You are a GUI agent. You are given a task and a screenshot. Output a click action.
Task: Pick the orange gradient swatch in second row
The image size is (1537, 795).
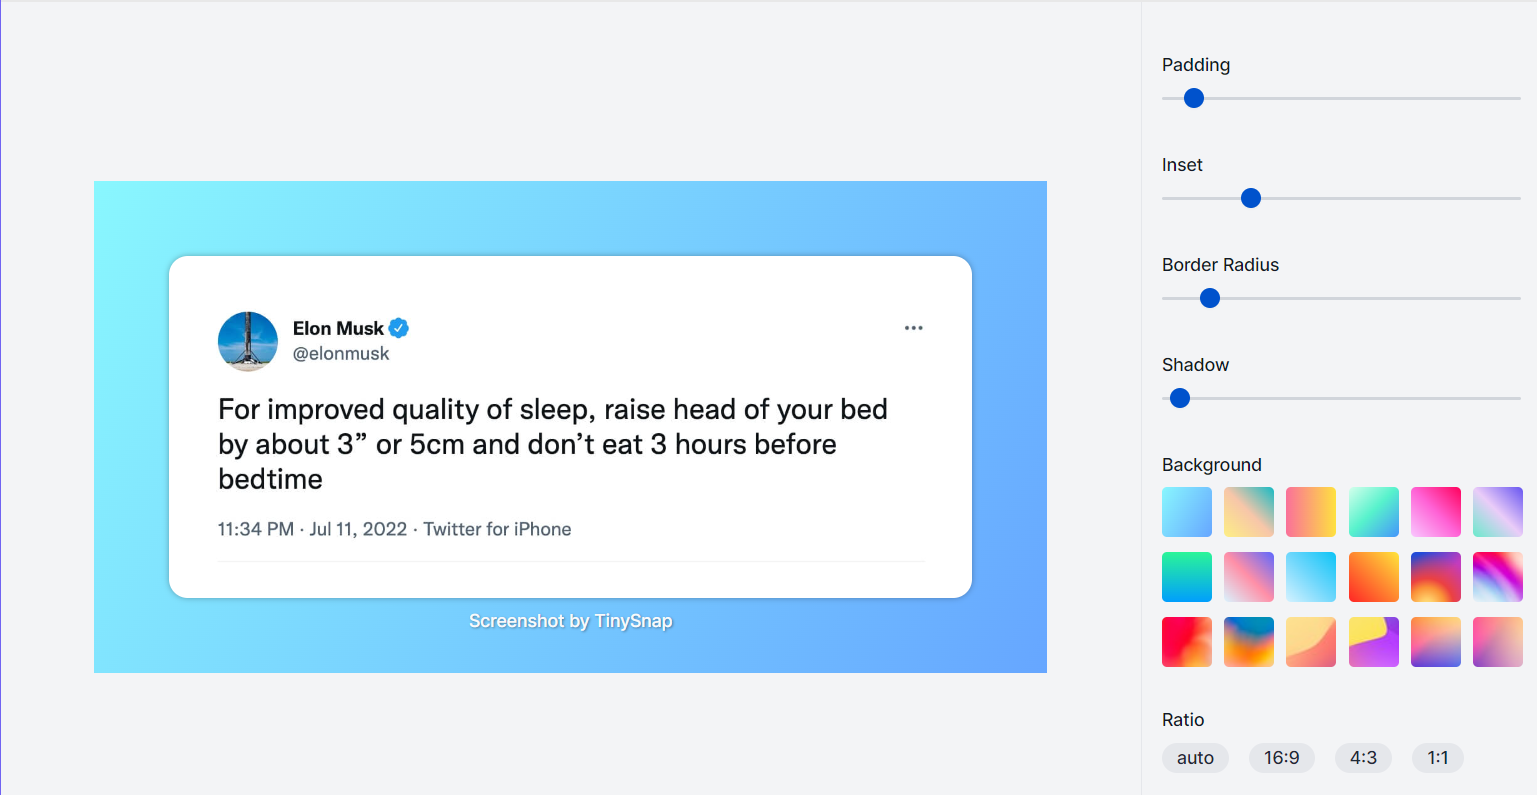pos(1374,577)
